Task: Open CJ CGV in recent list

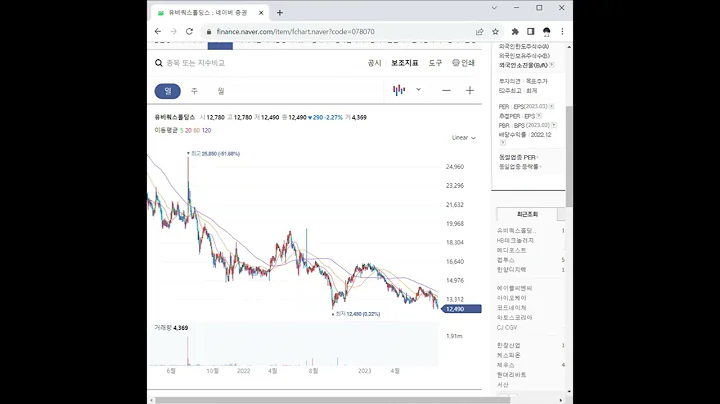Action: [x=507, y=327]
